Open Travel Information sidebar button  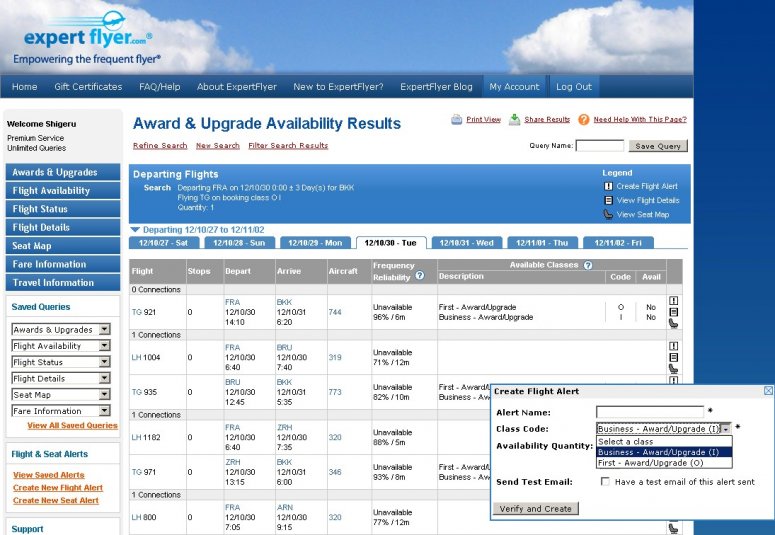tap(63, 282)
